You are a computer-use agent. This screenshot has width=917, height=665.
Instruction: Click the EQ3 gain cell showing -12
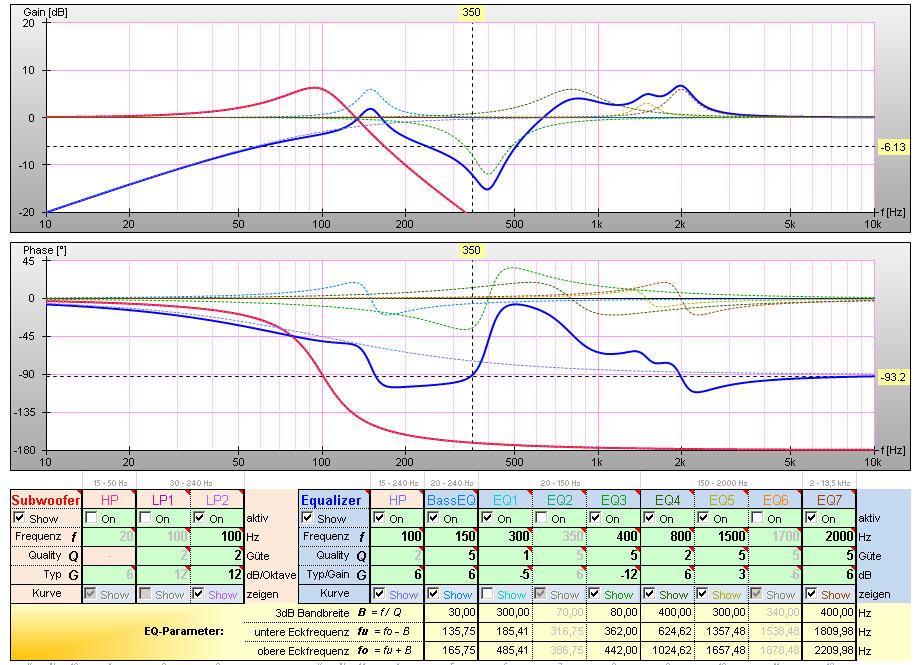614,575
